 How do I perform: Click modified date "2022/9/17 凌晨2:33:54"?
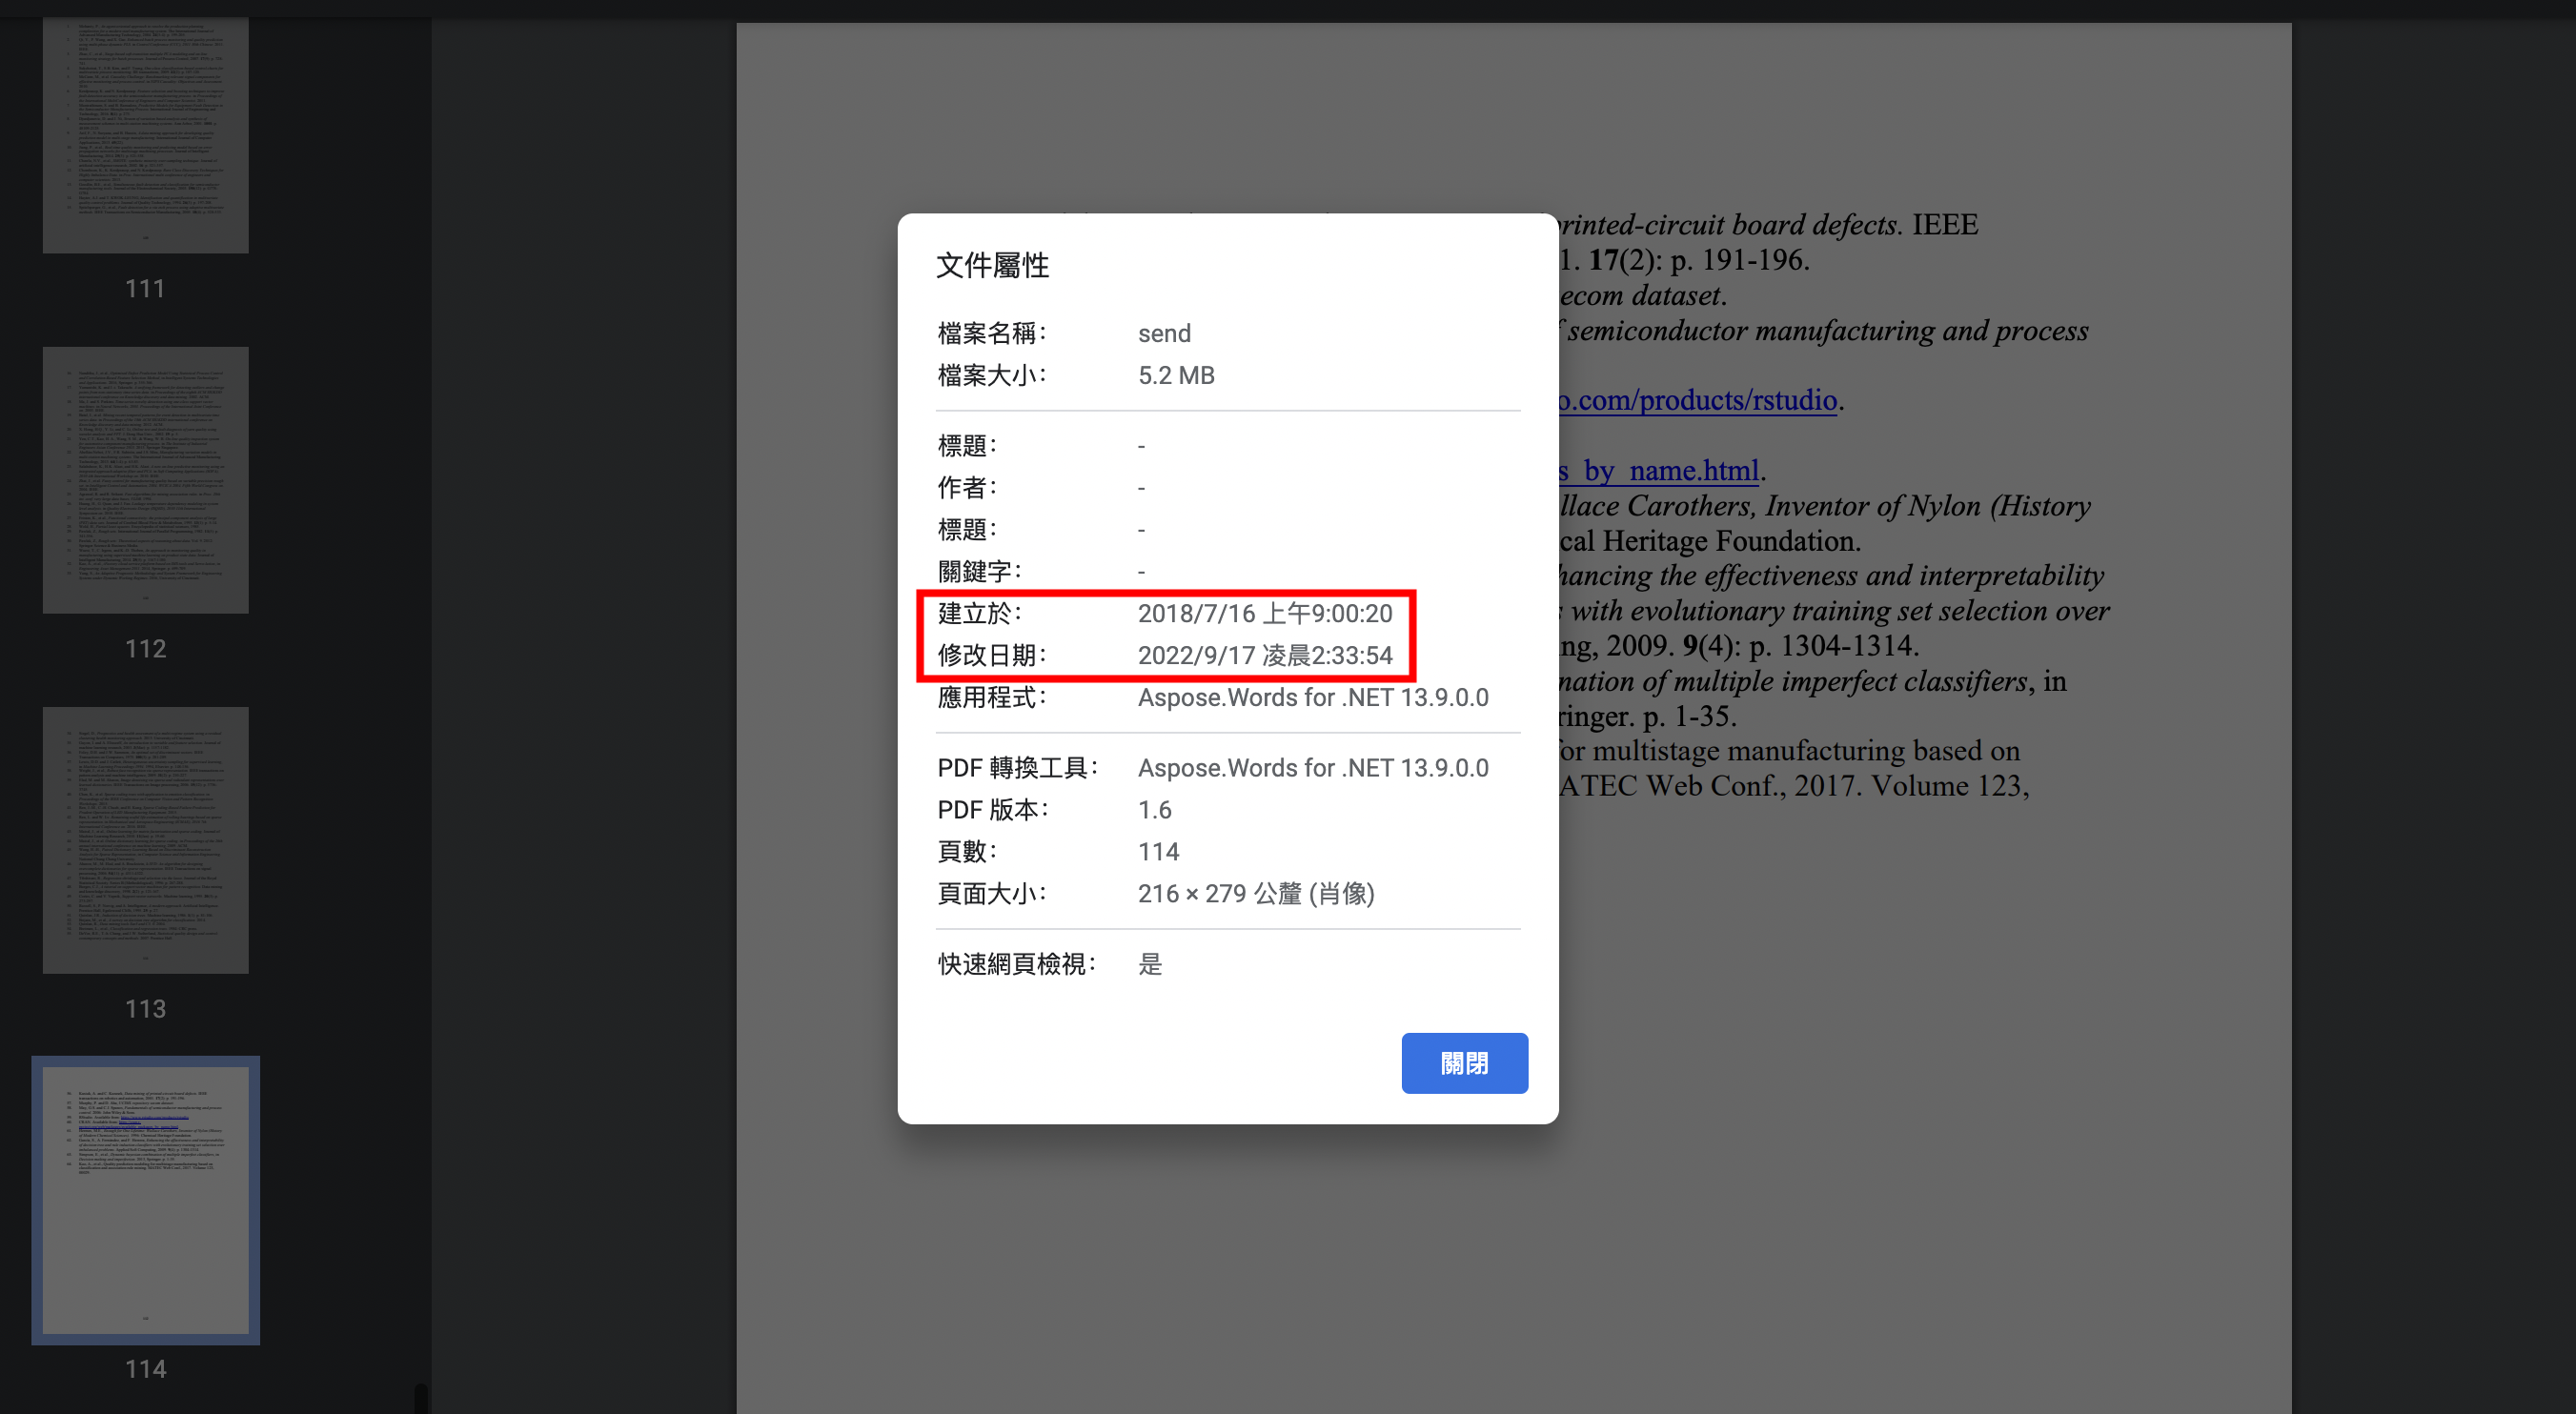[x=1265, y=655]
